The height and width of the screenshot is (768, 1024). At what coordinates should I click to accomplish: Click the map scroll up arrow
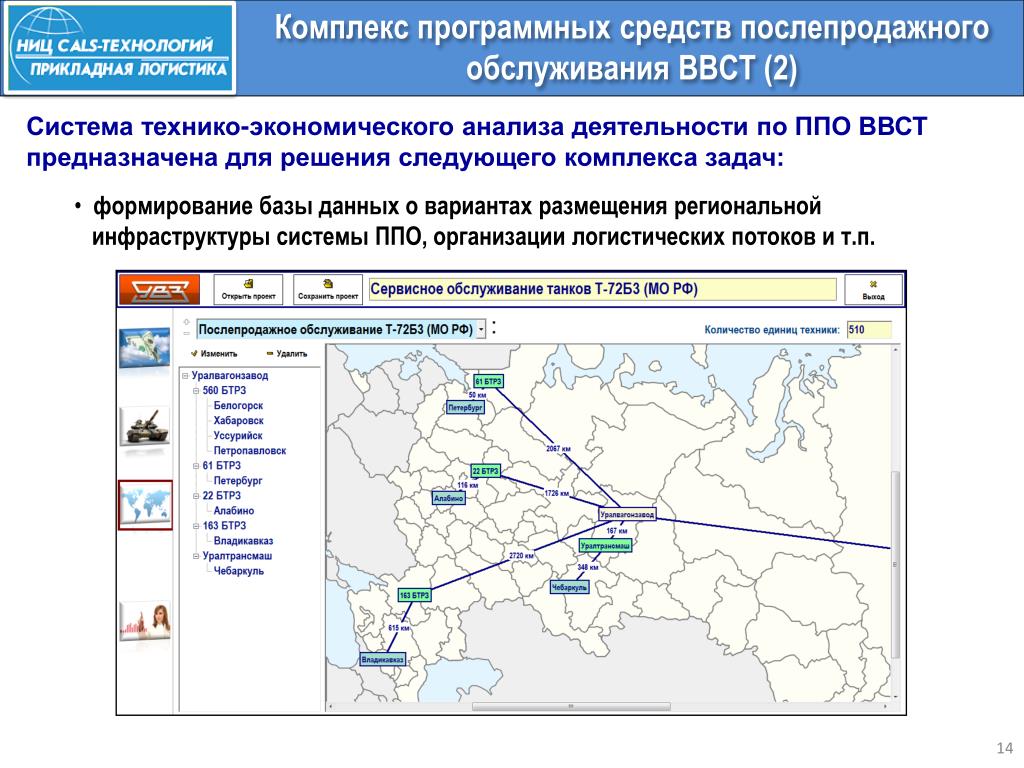[x=895, y=350]
